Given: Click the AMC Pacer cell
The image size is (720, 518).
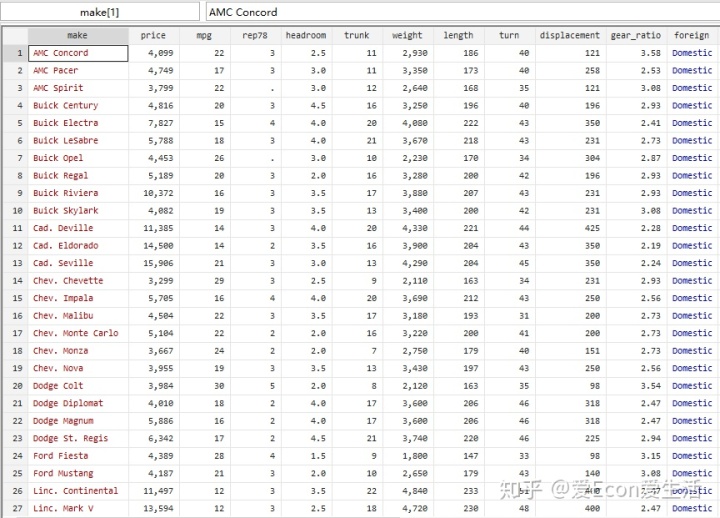Looking at the screenshot, I should tap(78, 71).
